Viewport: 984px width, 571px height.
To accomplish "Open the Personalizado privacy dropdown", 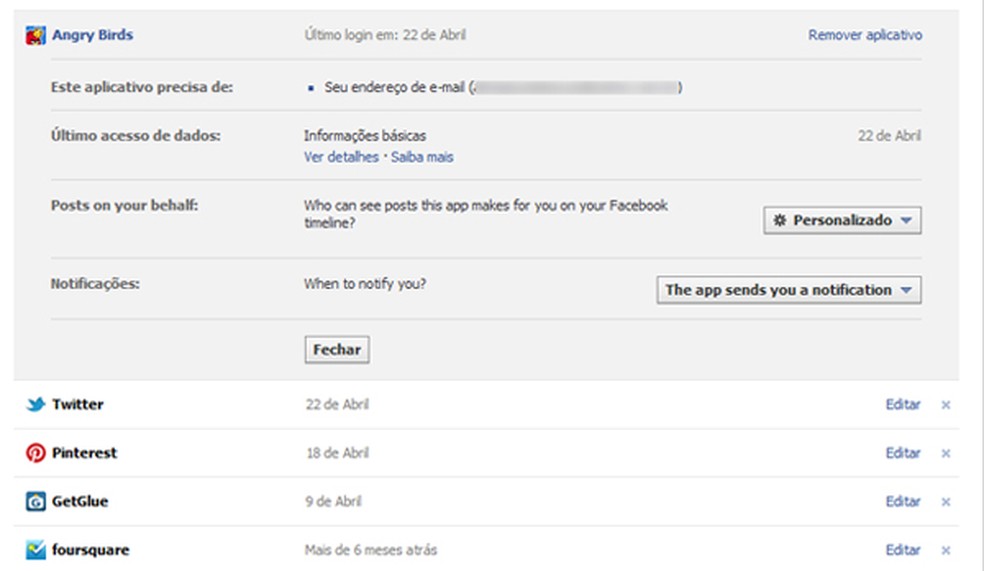I will (842, 220).
